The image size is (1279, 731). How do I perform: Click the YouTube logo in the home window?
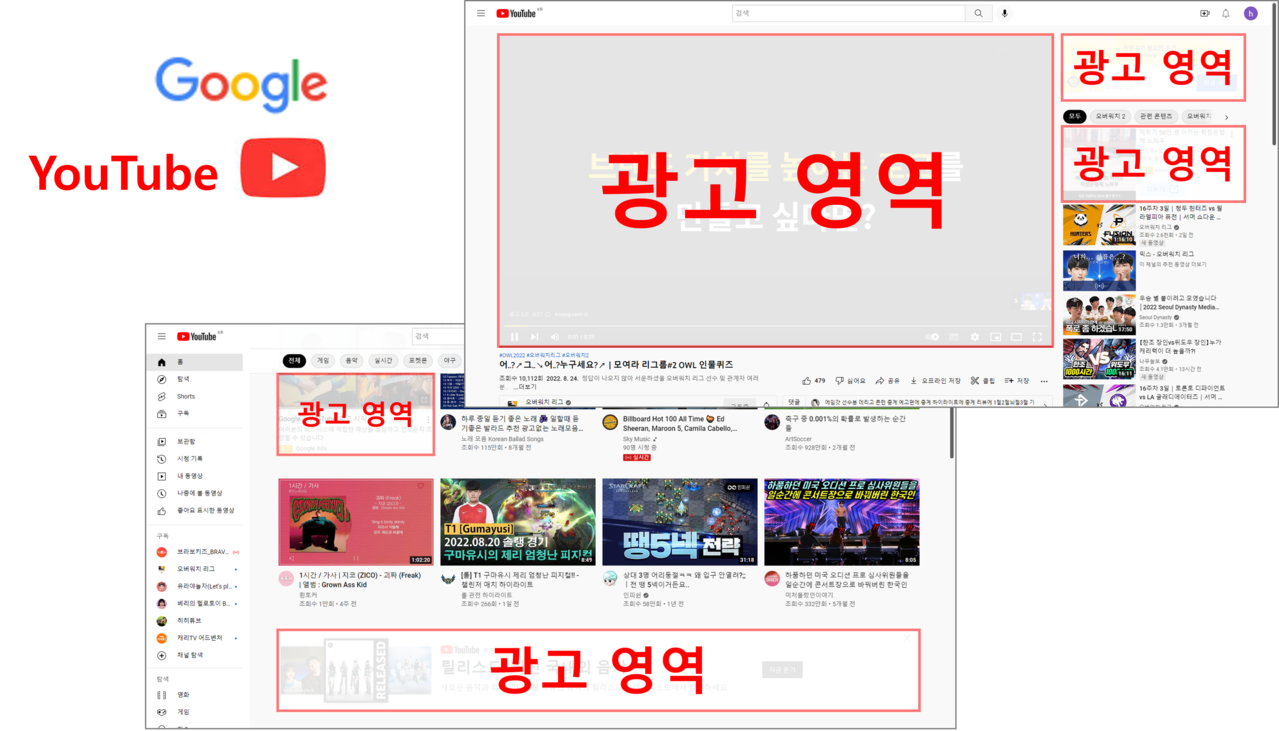pos(198,337)
